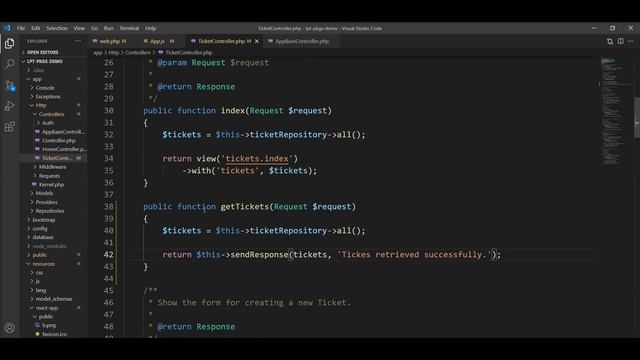Click TicketController.php breadcrumb segment
Screen dimensions: 640x360
[189, 53]
